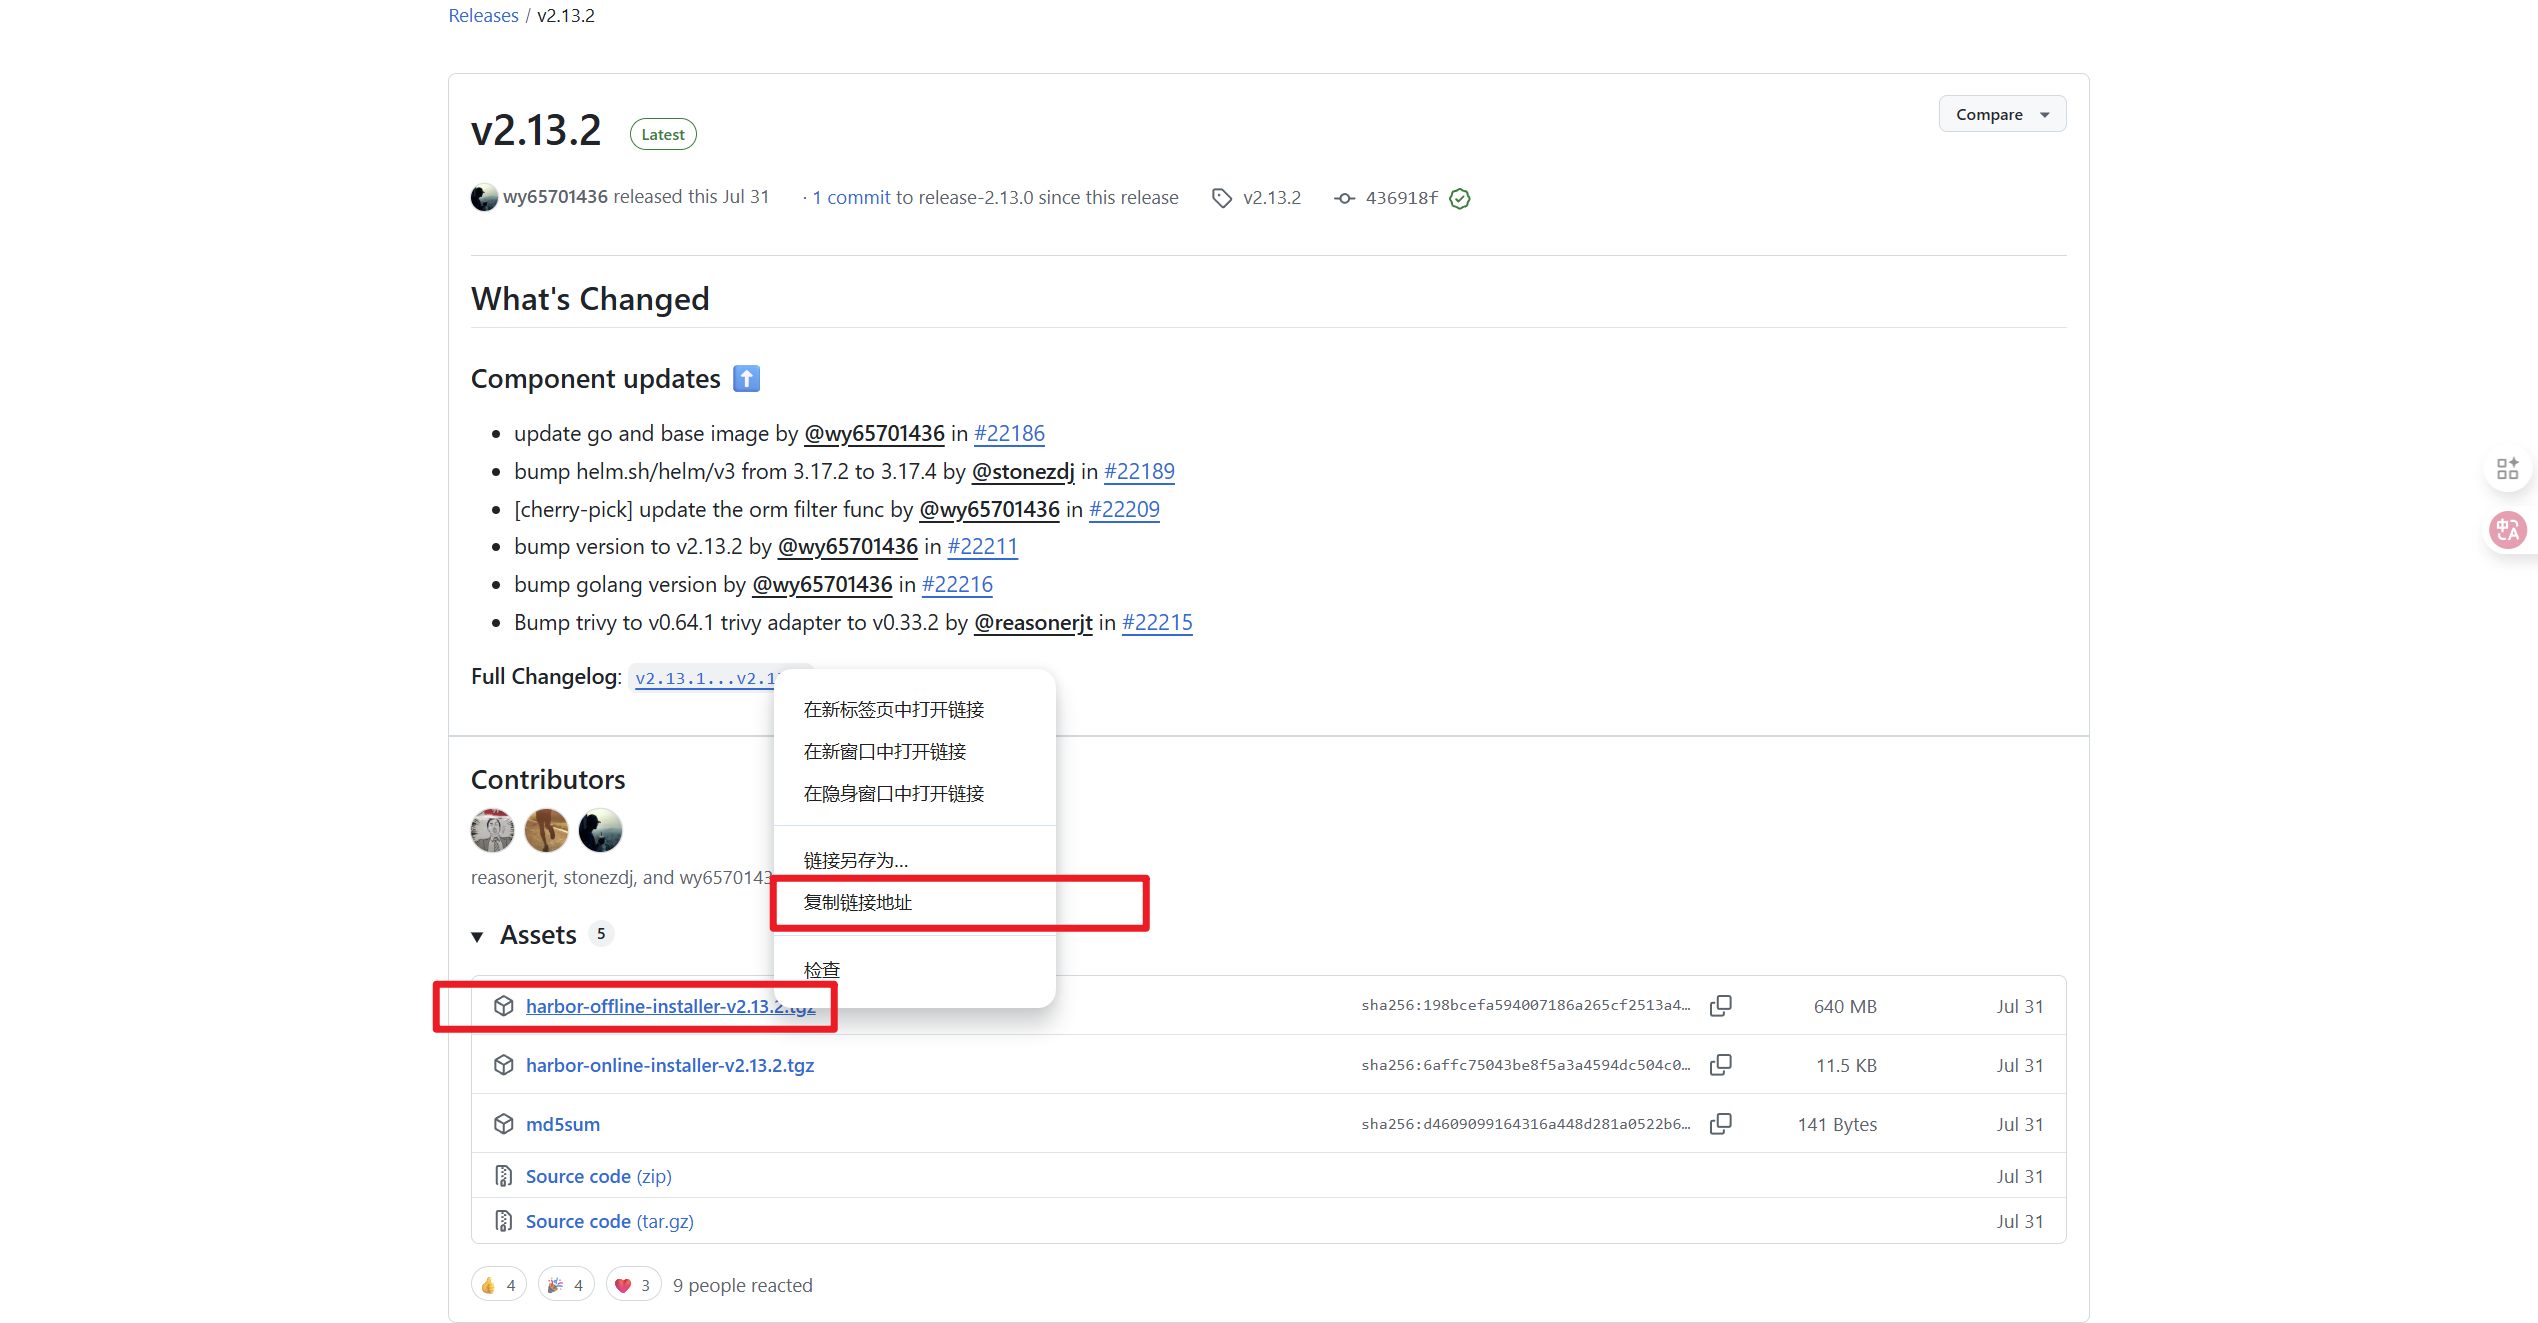This screenshot has width=2538, height=1323.
Task: Click the package icon beside harbor-offline-installer
Action: pos(504,1006)
